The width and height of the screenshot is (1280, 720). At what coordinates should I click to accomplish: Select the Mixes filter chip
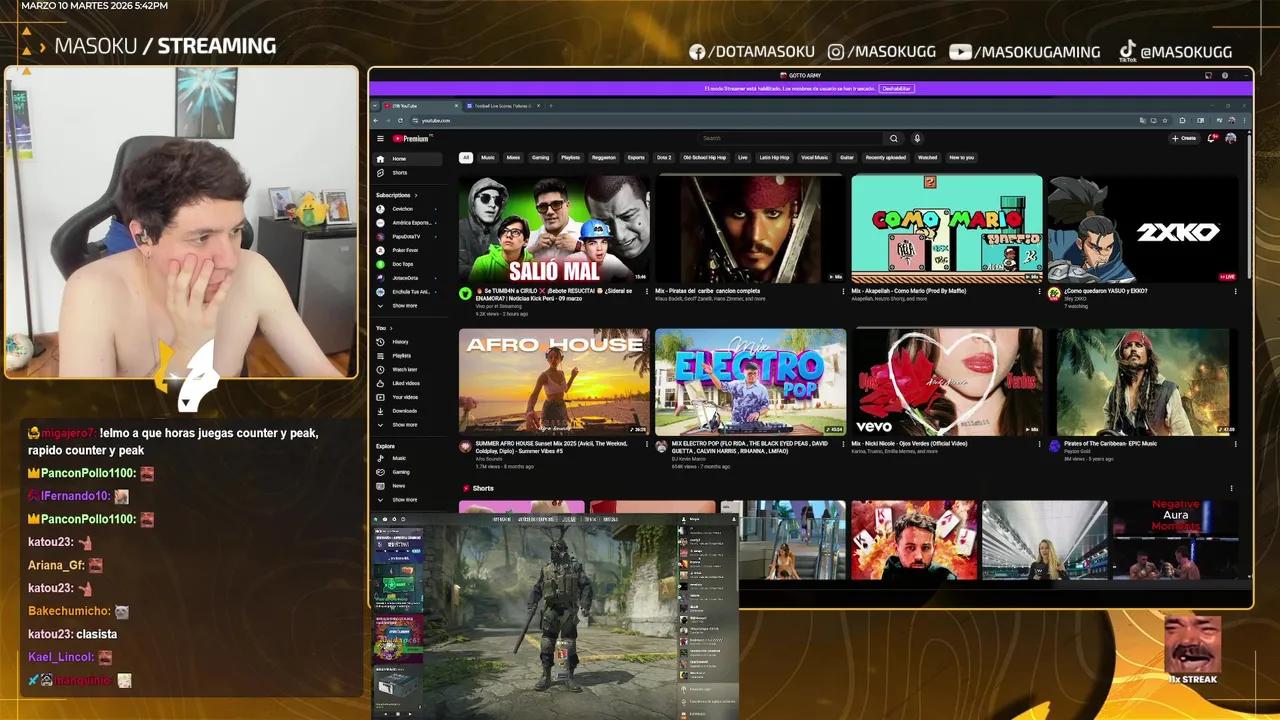[x=513, y=157]
